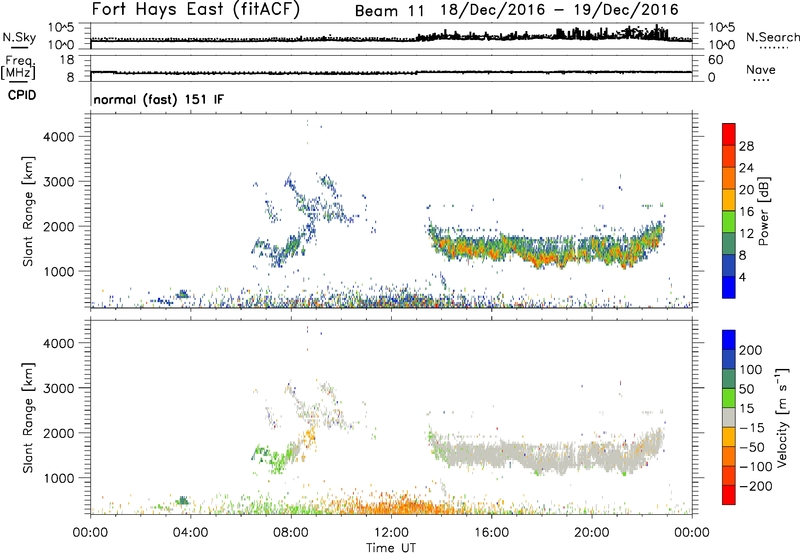Click the 'Time UT' axis title
The image size is (800, 554).
tap(391, 548)
